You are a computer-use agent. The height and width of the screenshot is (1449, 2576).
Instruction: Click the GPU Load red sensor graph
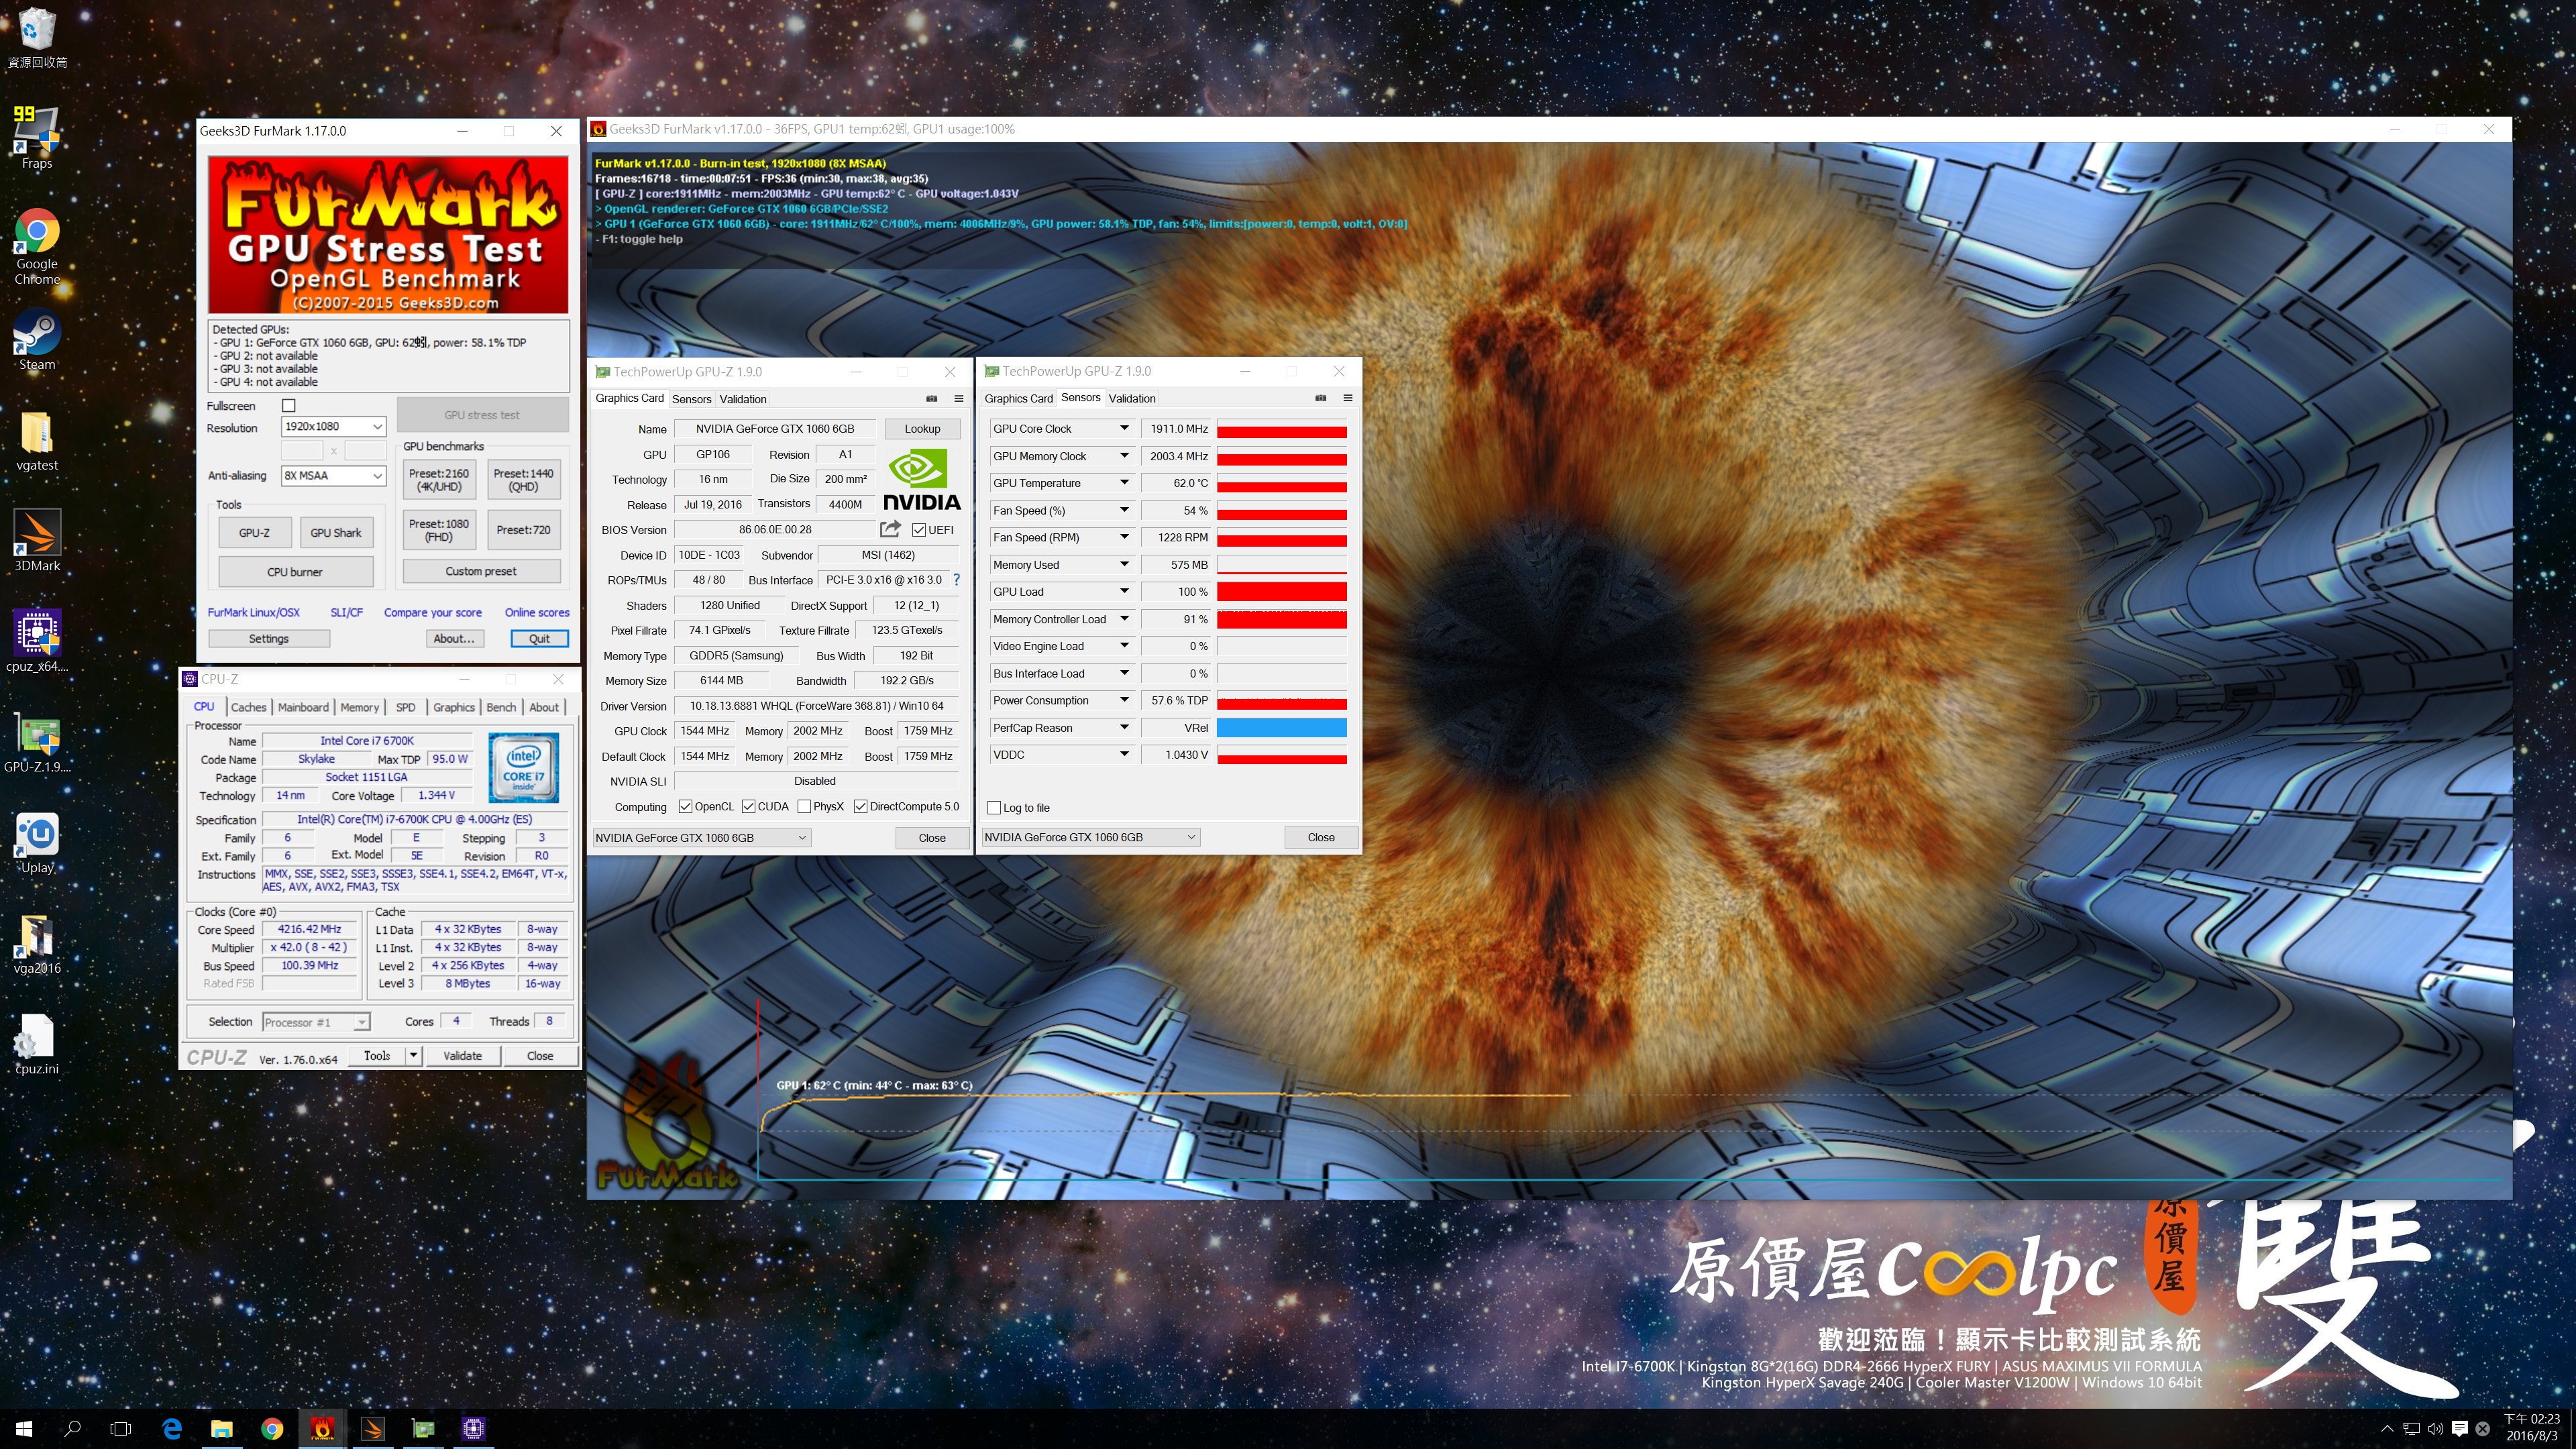point(1282,592)
